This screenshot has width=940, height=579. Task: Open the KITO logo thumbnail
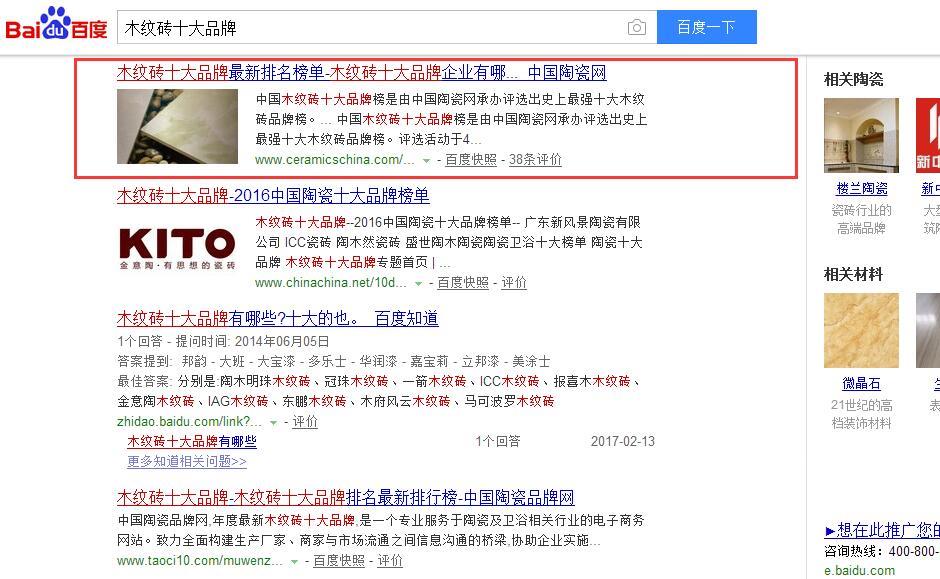tap(177, 248)
